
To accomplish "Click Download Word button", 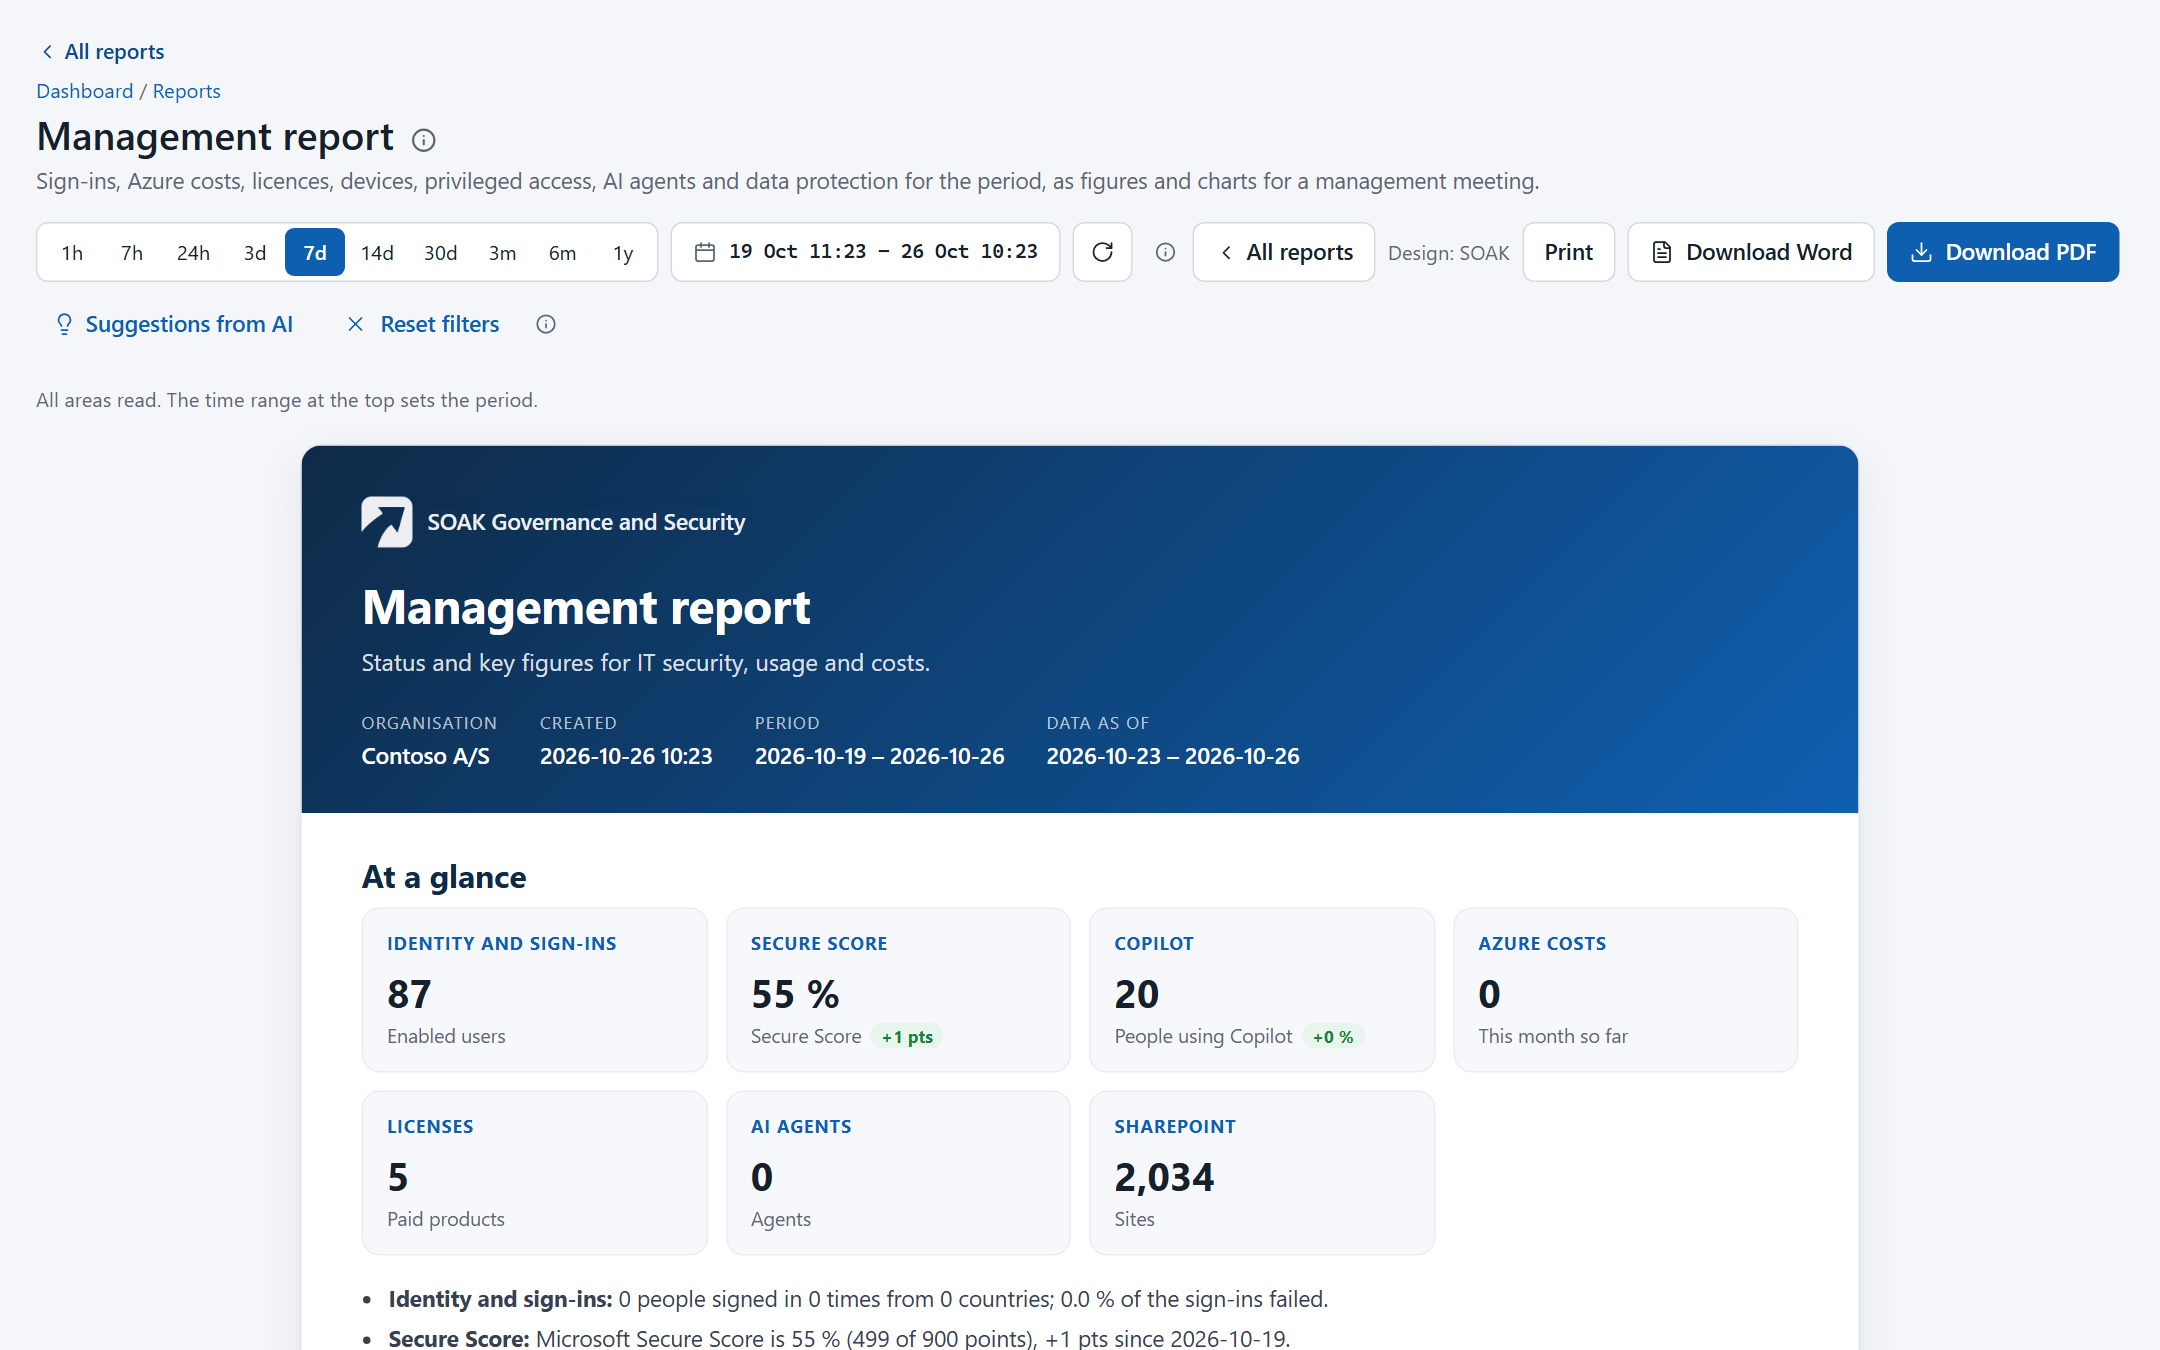I will (x=1751, y=252).
